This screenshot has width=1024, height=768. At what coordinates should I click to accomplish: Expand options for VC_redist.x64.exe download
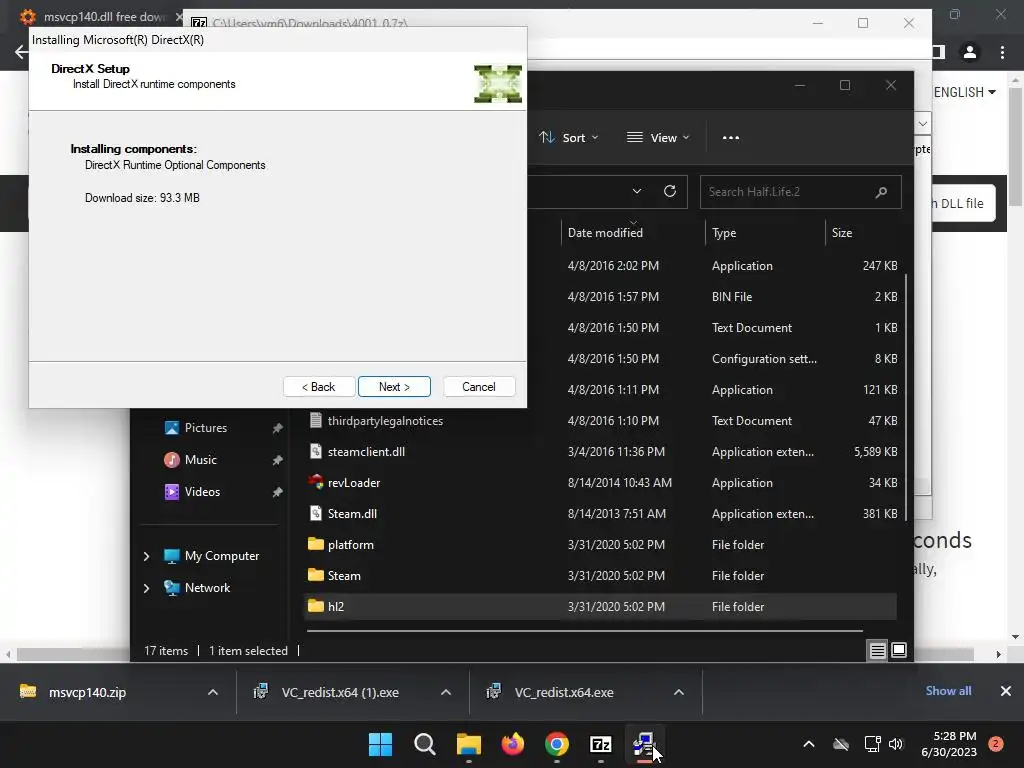679,692
